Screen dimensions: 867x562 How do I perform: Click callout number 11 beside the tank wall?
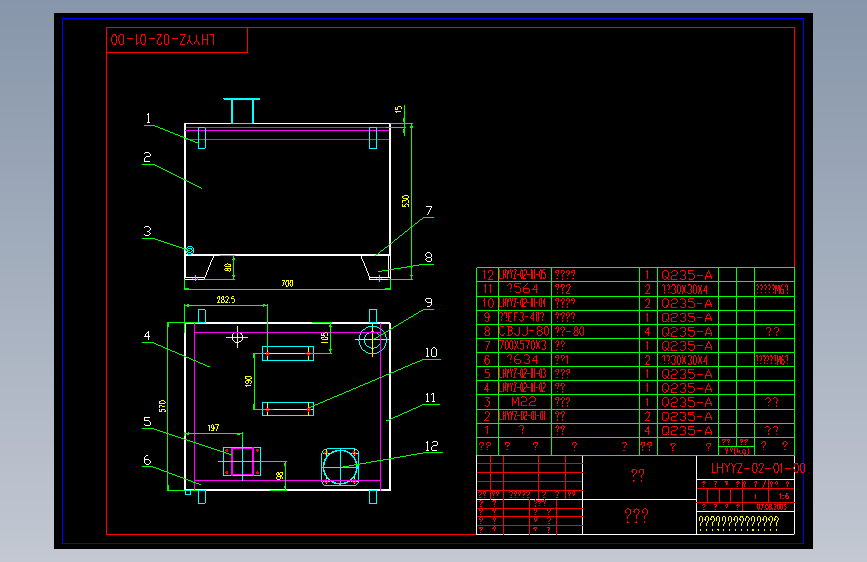coord(430,398)
